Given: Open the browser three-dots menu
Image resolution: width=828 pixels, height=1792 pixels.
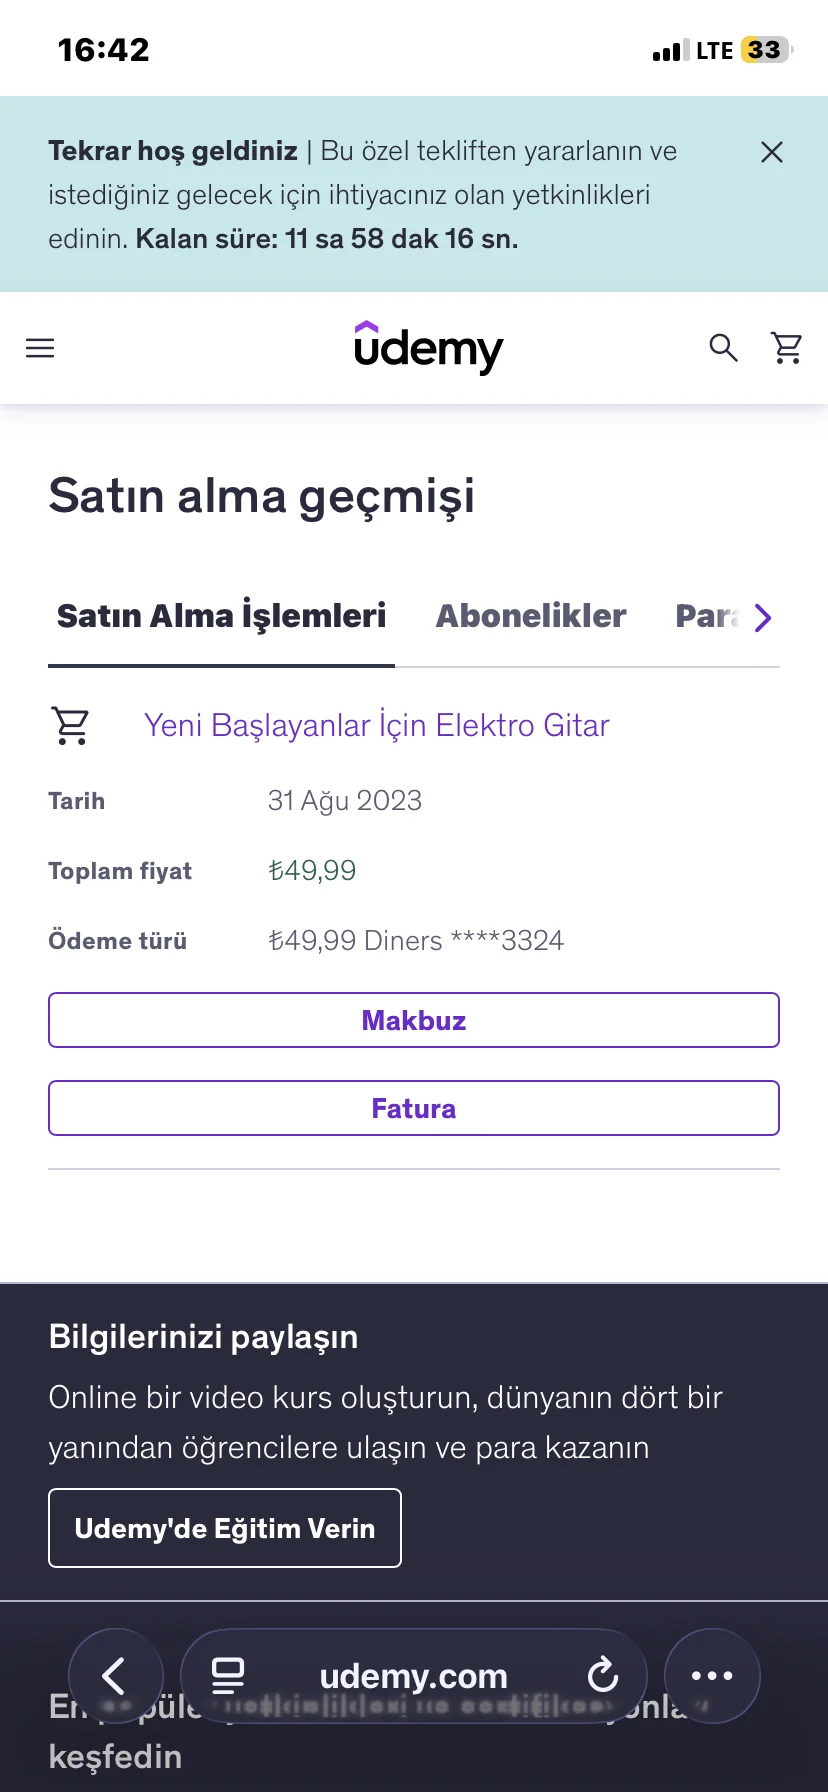Looking at the screenshot, I should 712,1676.
